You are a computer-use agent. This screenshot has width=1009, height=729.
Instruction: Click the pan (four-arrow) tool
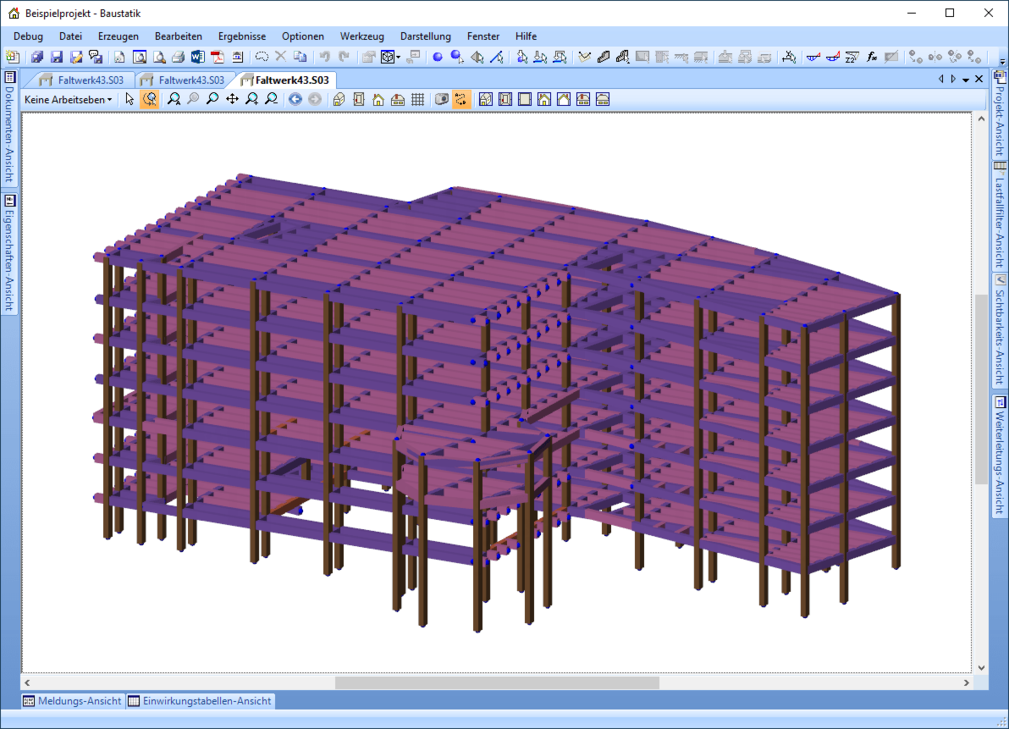point(232,99)
